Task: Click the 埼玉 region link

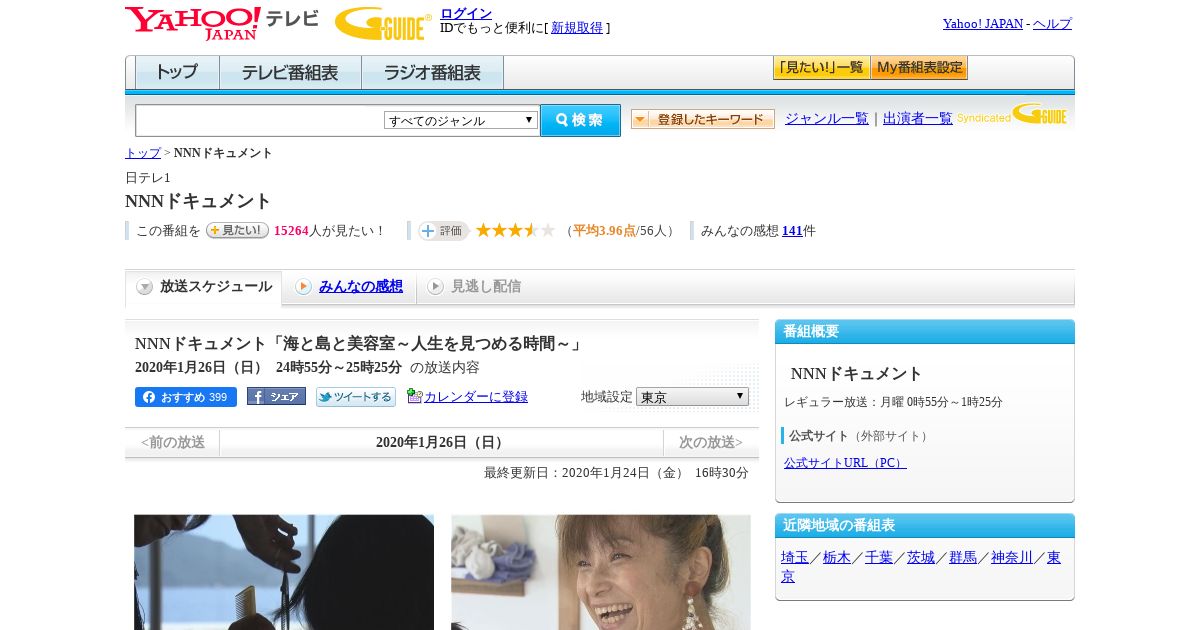Action: click(x=795, y=558)
